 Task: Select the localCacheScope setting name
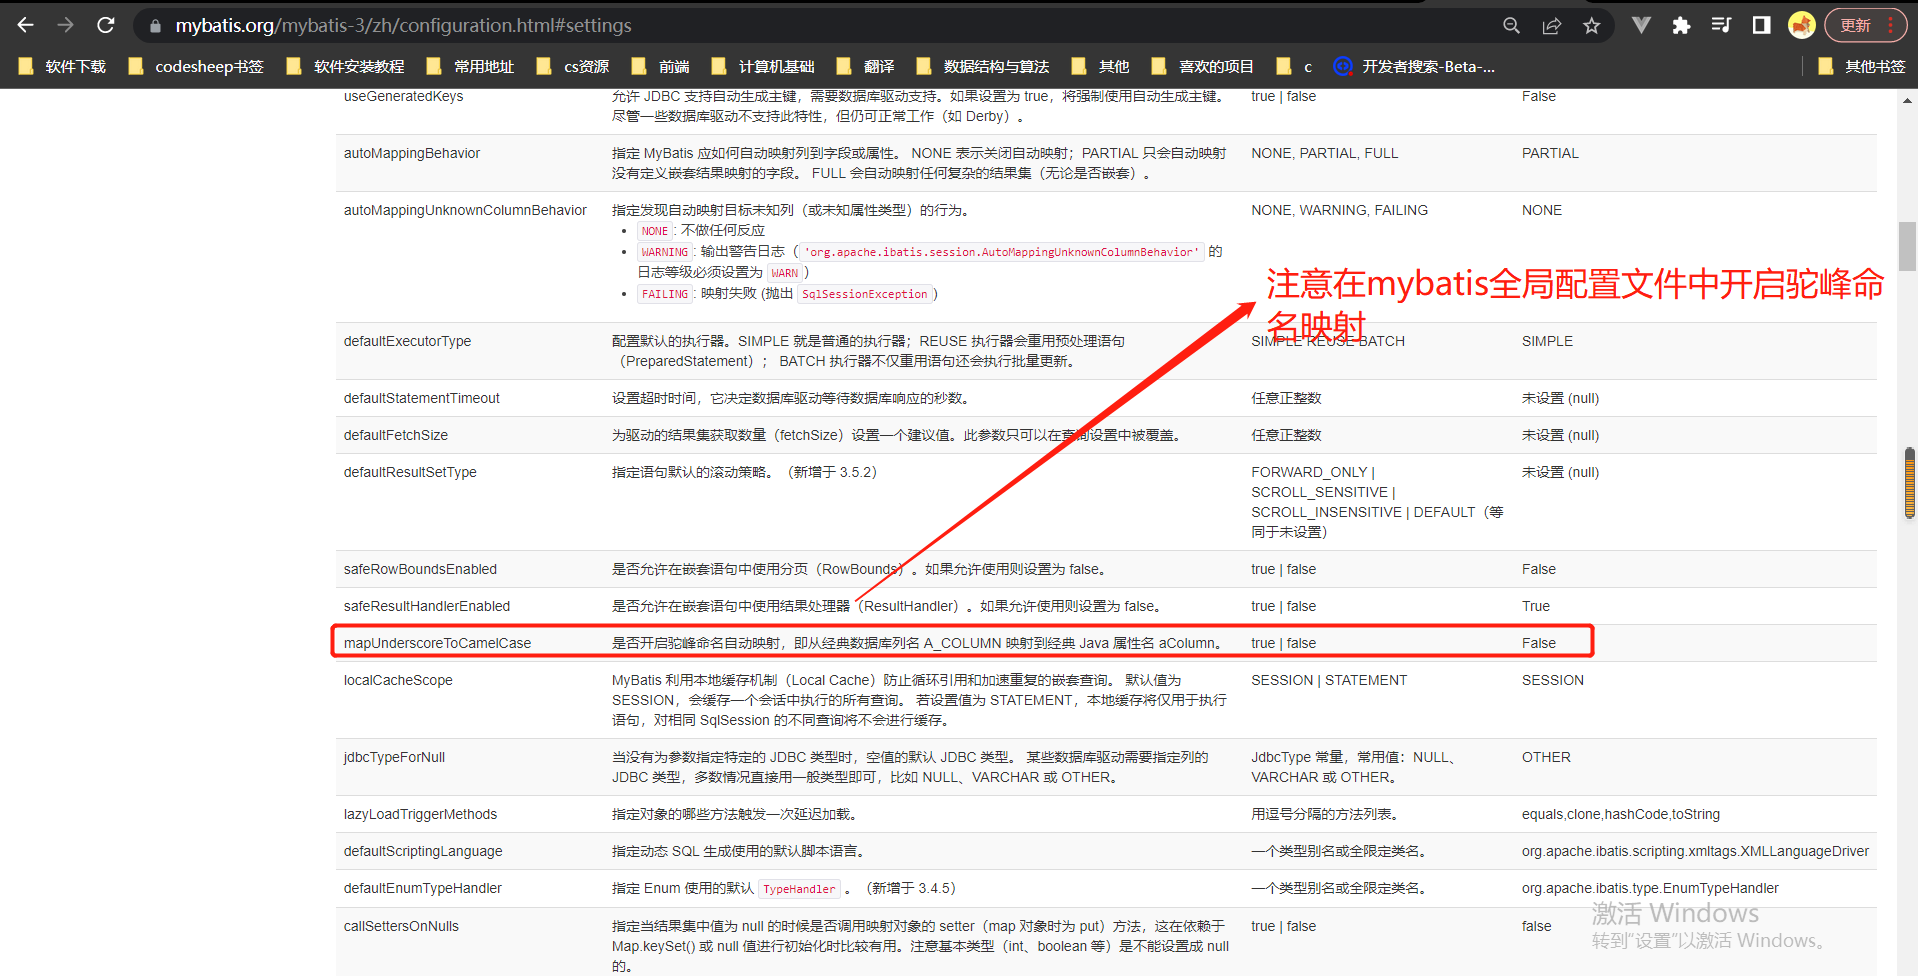398,680
